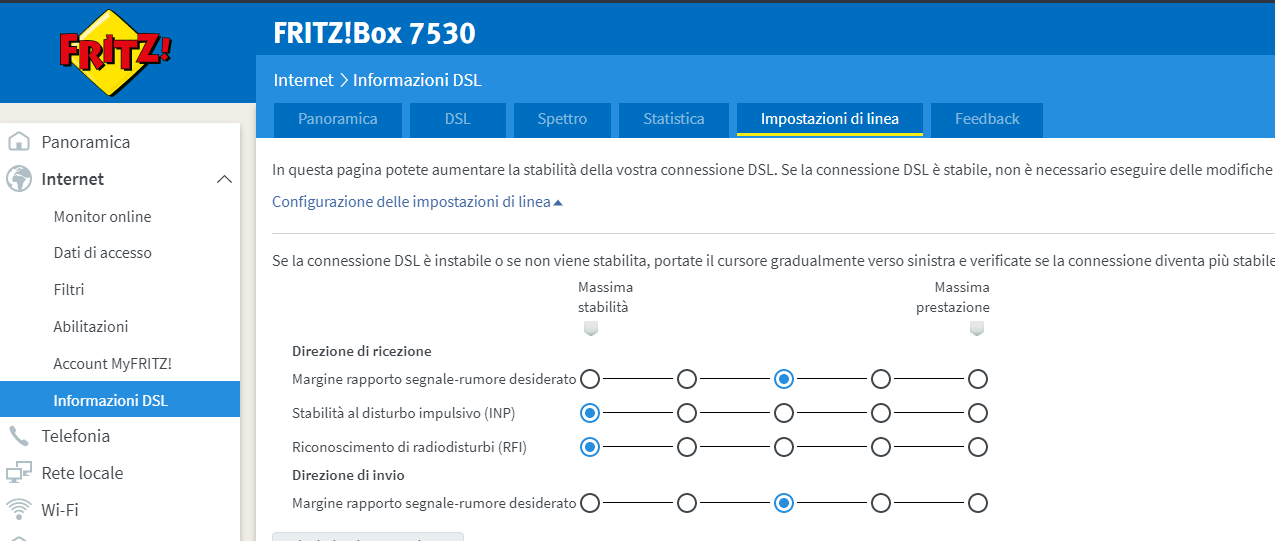1275x541 pixels.
Task: Select fourth send-direction signal-noise margin radio
Action: (x=881, y=503)
